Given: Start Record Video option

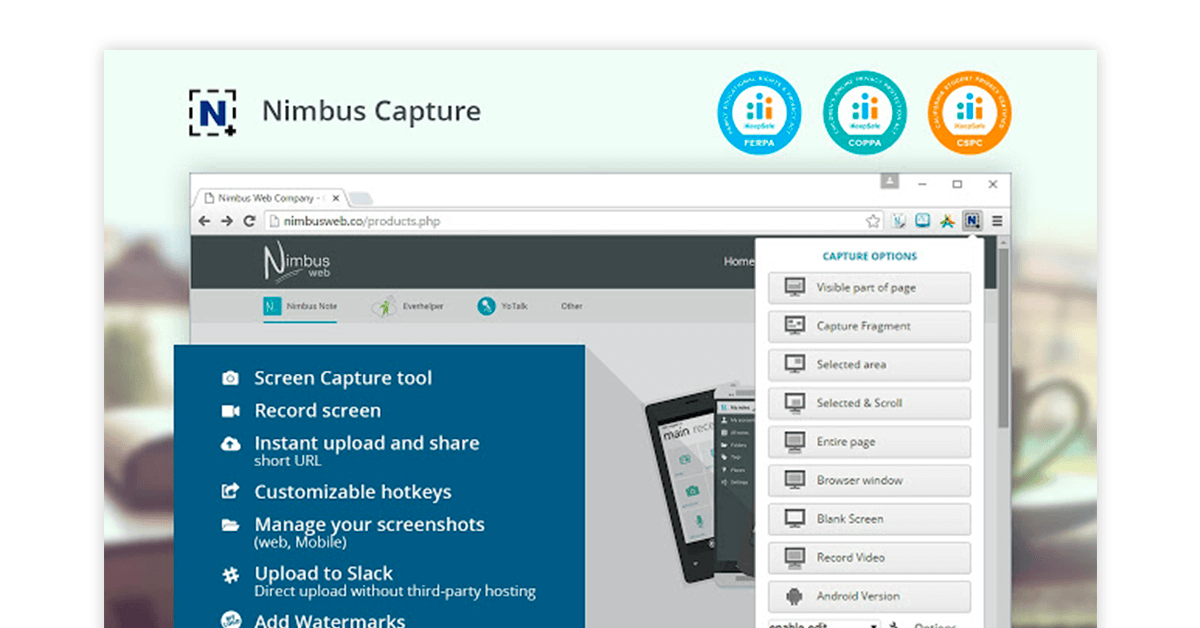Looking at the screenshot, I should click(869, 557).
